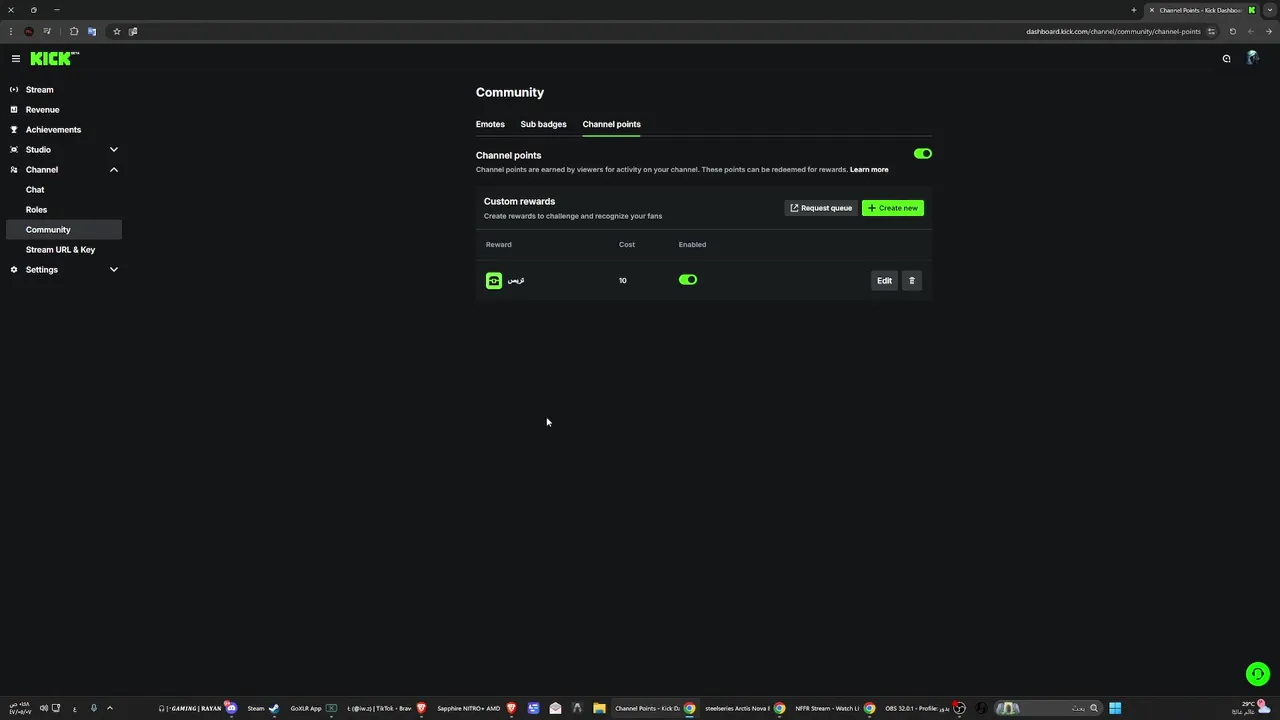Click Create new reward button

[x=893, y=208]
